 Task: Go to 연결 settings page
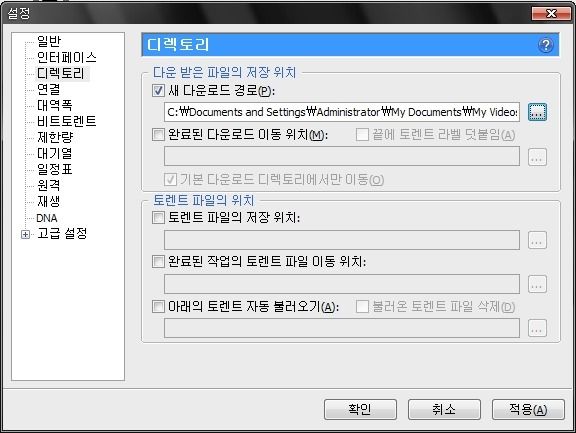tap(48, 89)
